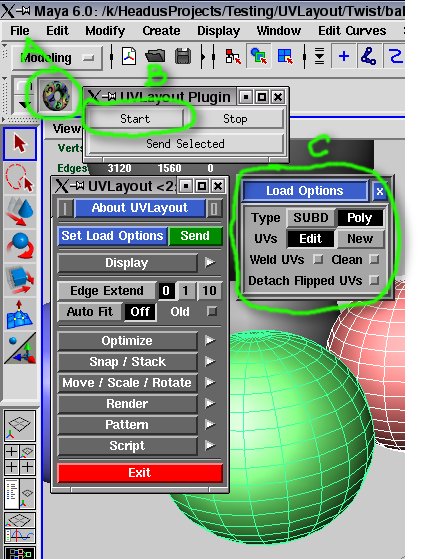
Task: Expand the Display section arrow
Action: (210, 263)
